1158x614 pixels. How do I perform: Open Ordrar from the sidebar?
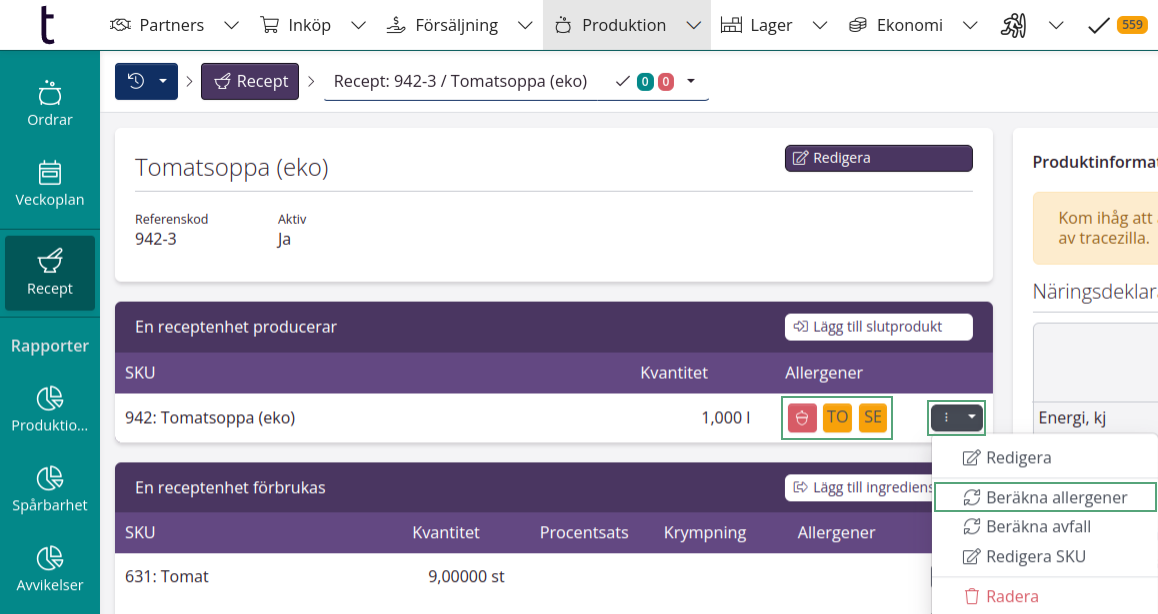pos(48,104)
